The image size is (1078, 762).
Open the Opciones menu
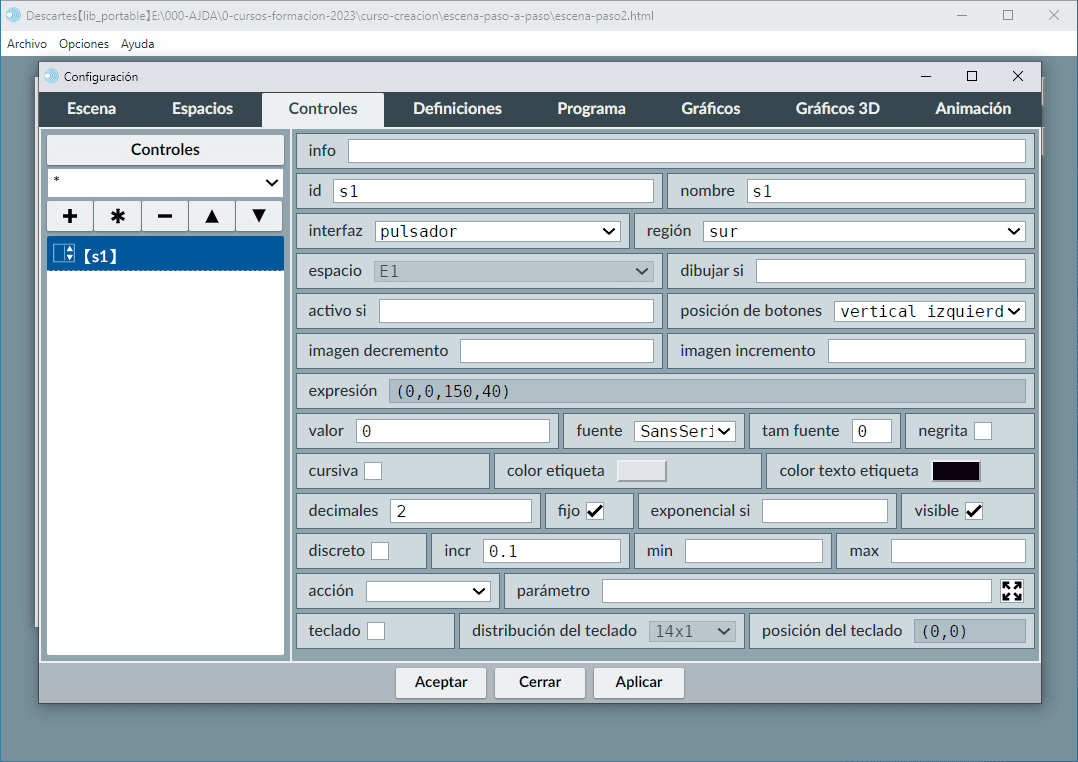coord(84,44)
